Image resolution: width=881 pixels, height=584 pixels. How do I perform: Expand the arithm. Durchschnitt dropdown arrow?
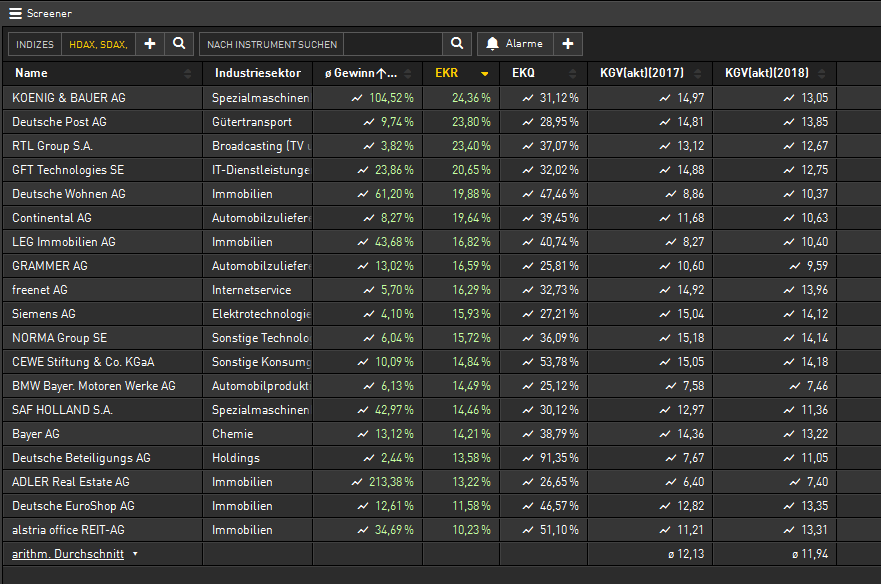pyautogui.click(x=135, y=554)
